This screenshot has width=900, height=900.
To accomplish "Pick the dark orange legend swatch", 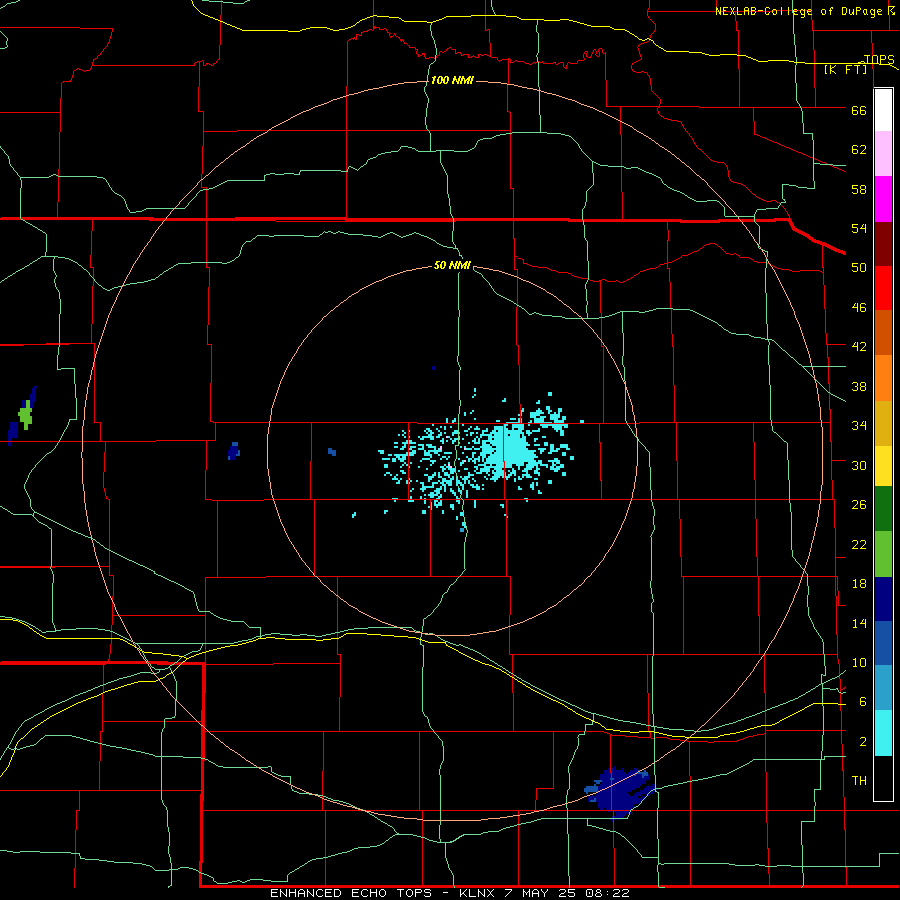I will pyautogui.click(x=883, y=332).
